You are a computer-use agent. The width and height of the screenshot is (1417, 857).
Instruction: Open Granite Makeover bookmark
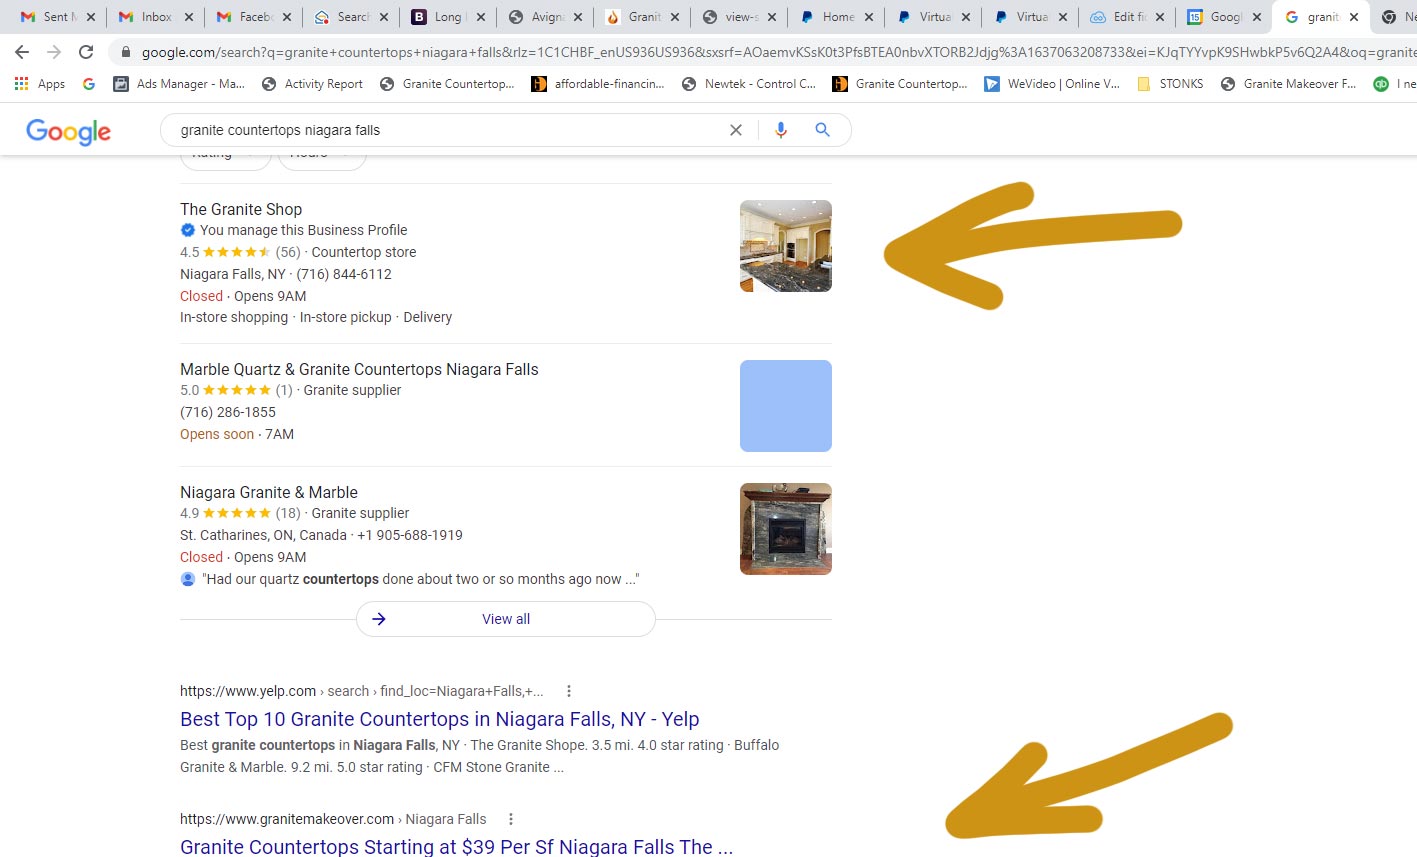coord(1288,84)
